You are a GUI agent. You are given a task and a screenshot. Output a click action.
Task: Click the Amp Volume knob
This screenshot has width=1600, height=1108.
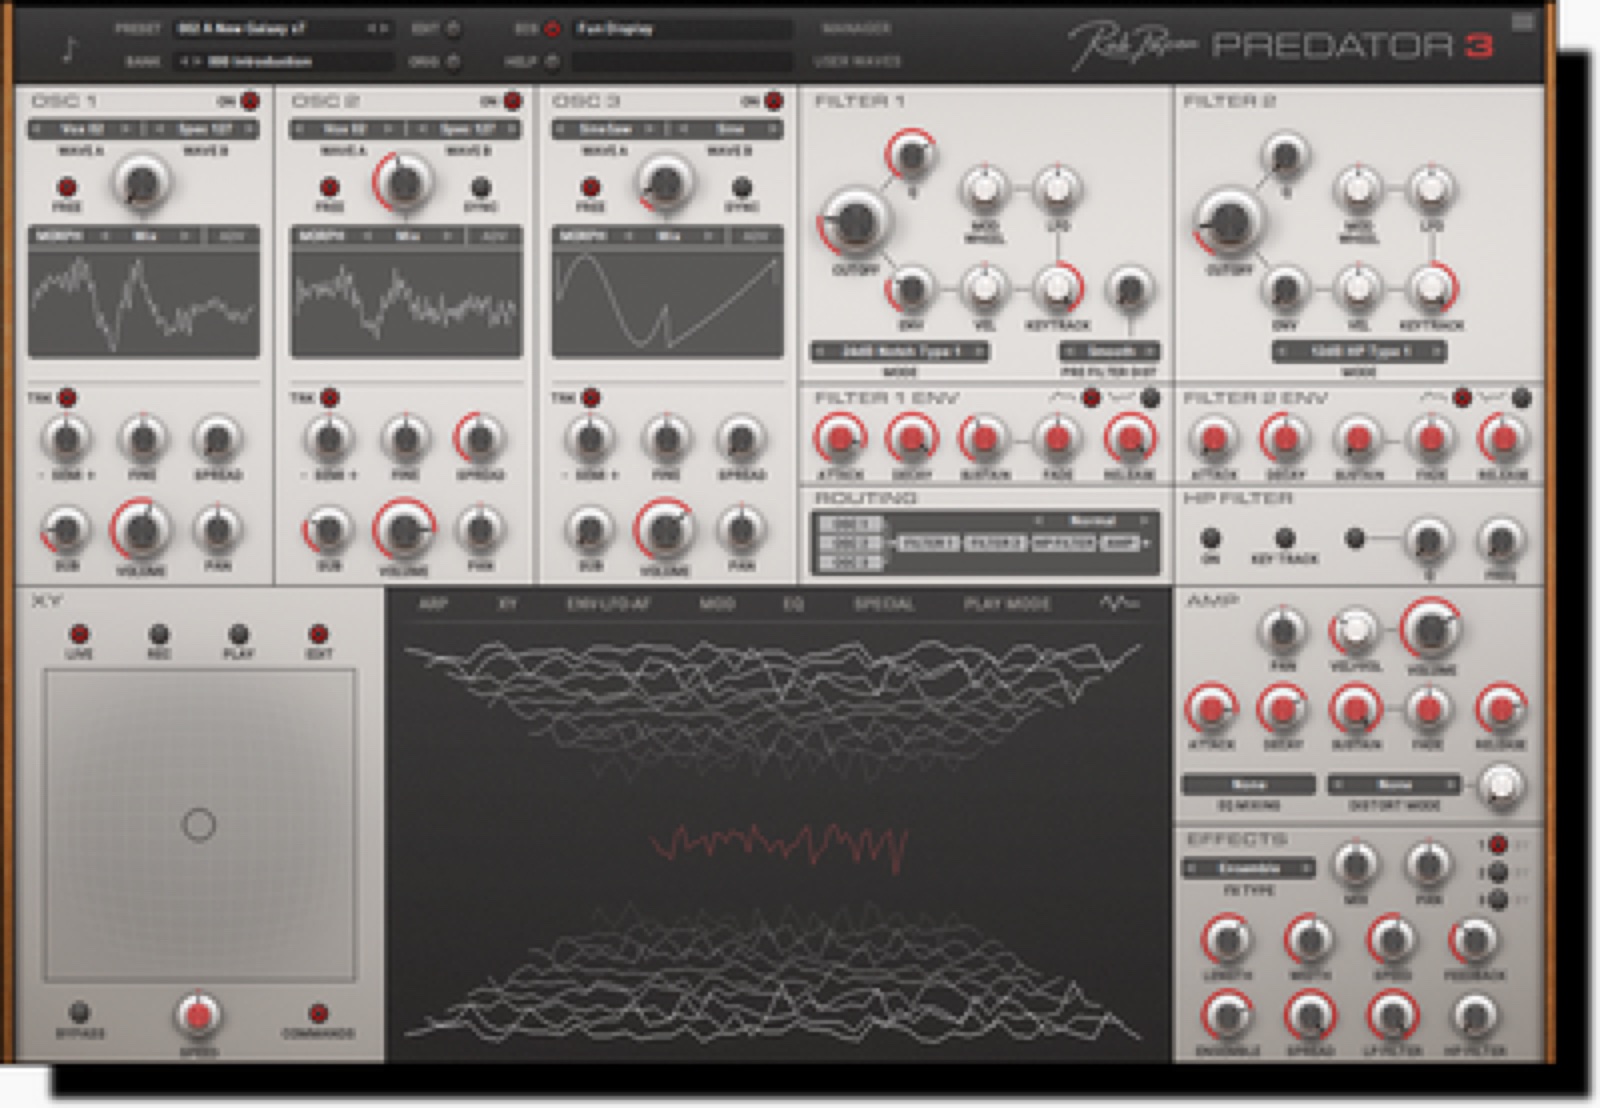coord(1431,629)
